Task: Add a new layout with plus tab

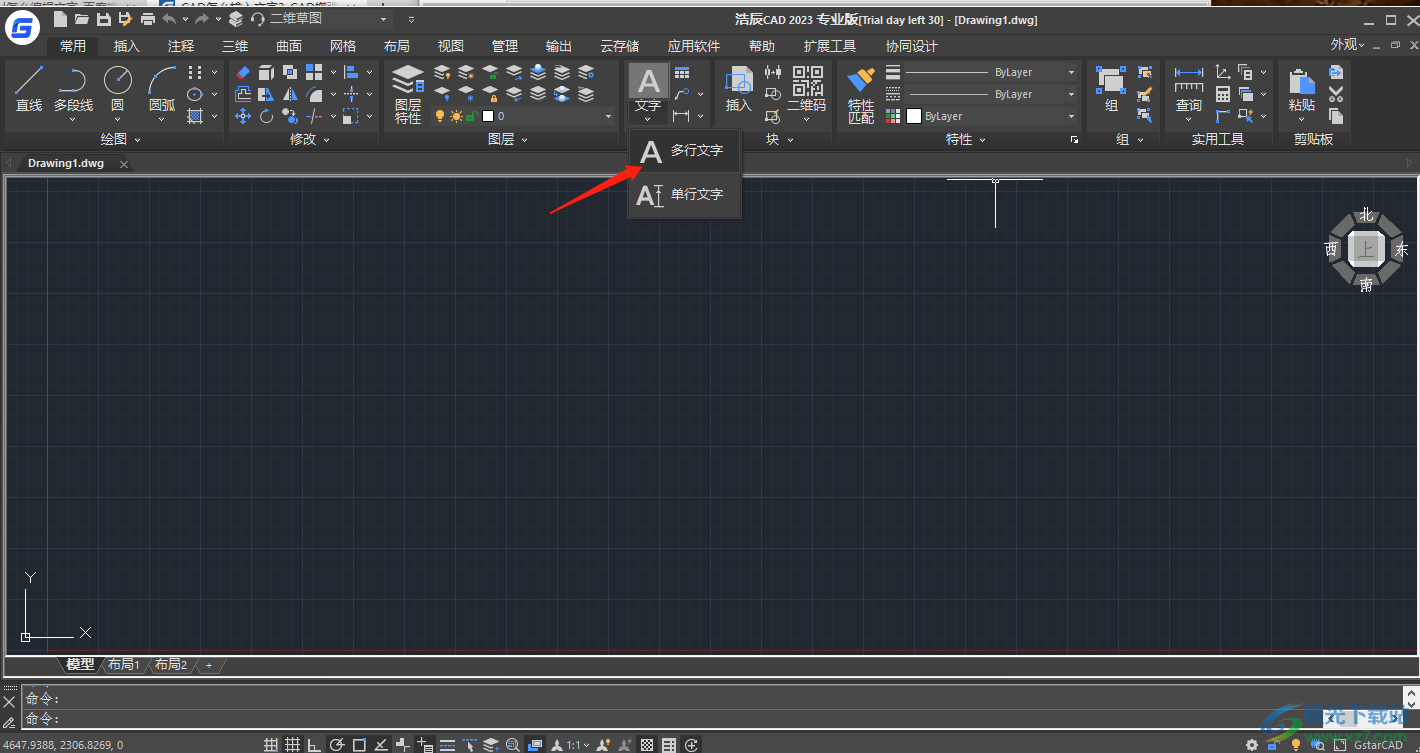Action: [x=209, y=664]
